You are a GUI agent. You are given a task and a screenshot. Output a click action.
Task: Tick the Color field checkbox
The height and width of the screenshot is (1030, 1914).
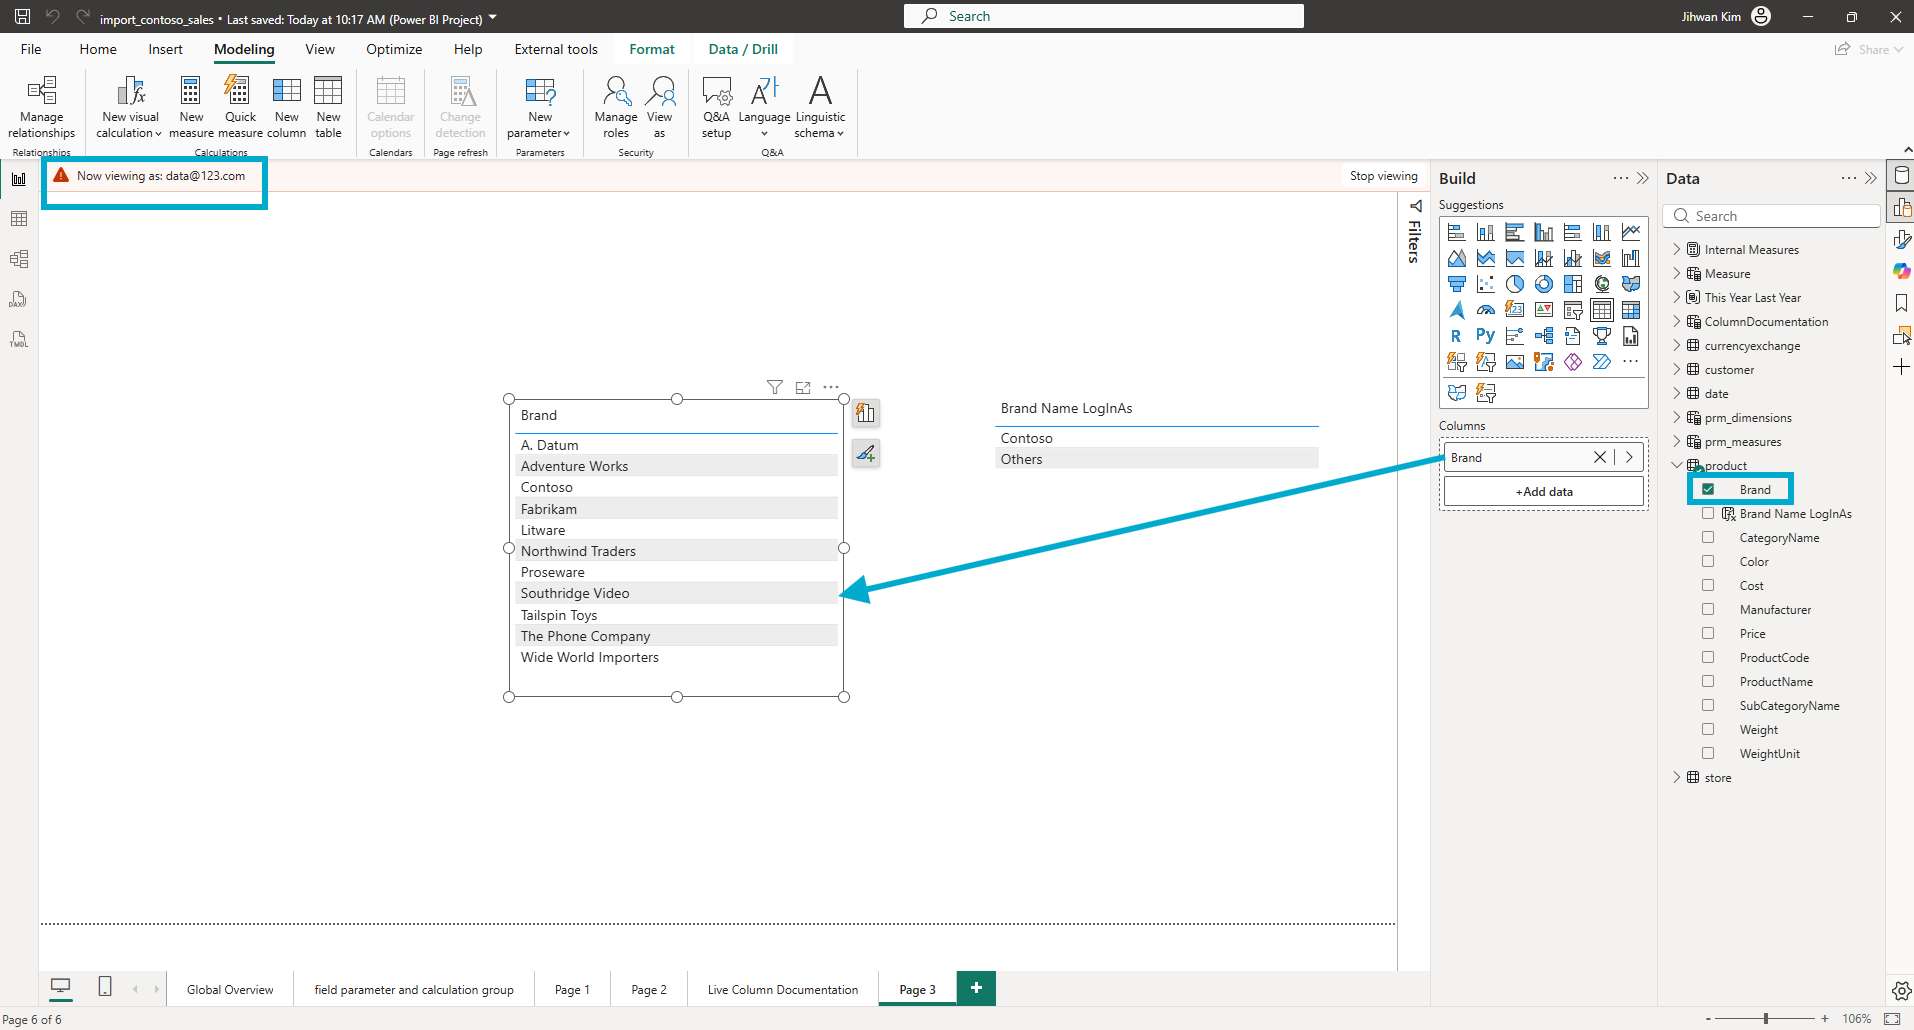click(x=1708, y=561)
